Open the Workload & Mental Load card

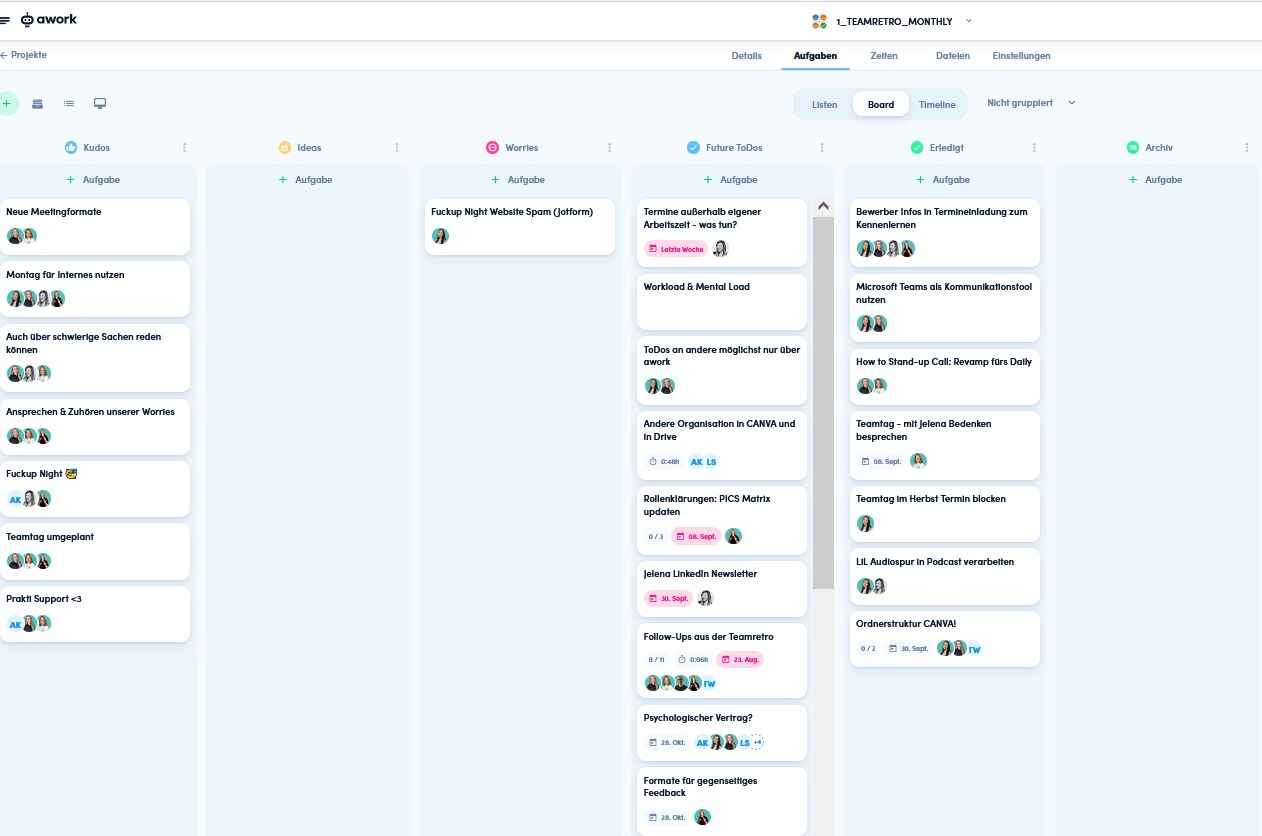click(722, 302)
